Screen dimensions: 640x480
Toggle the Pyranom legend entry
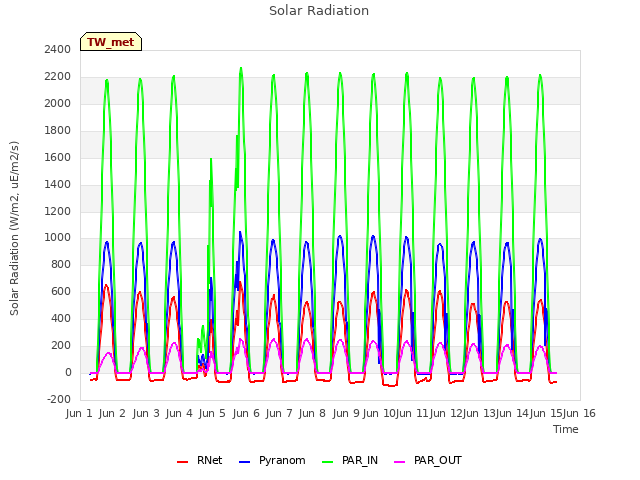click(x=272, y=460)
